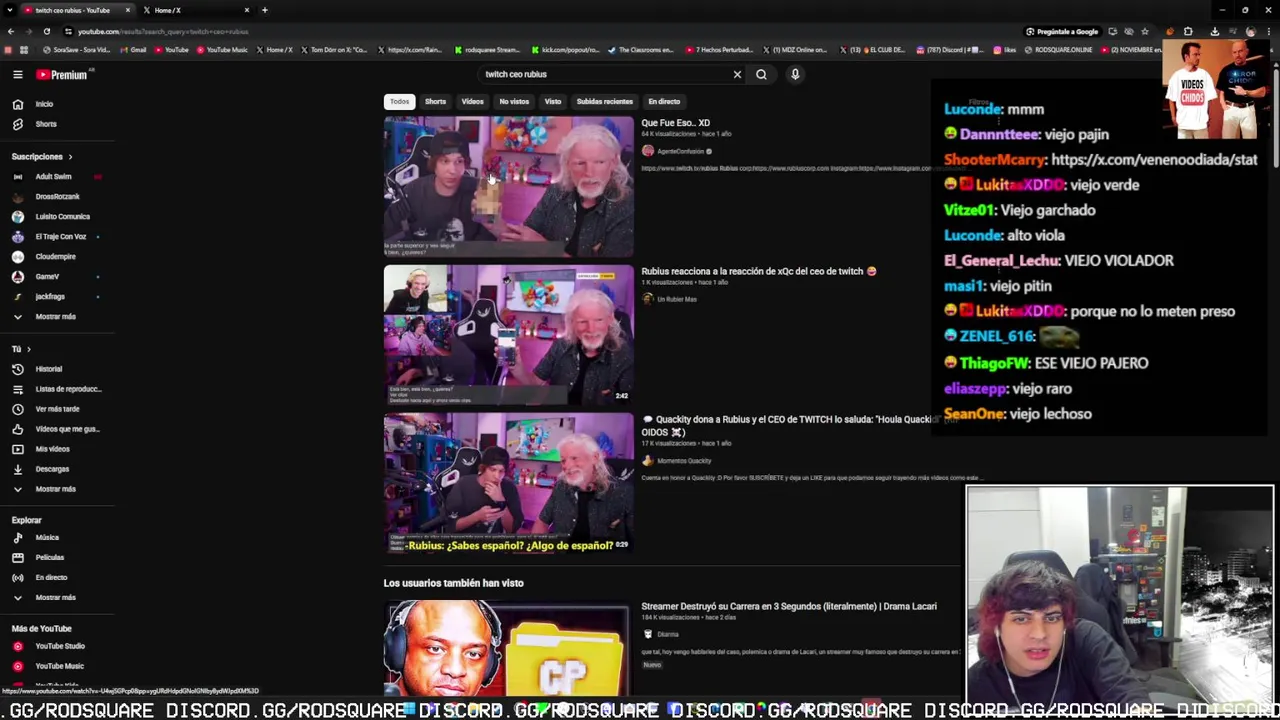This screenshot has width=1280, height=720.
Task: Open the Que Fue Eso video thumbnail
Action: pyautogui.click(x=508, y=187)
